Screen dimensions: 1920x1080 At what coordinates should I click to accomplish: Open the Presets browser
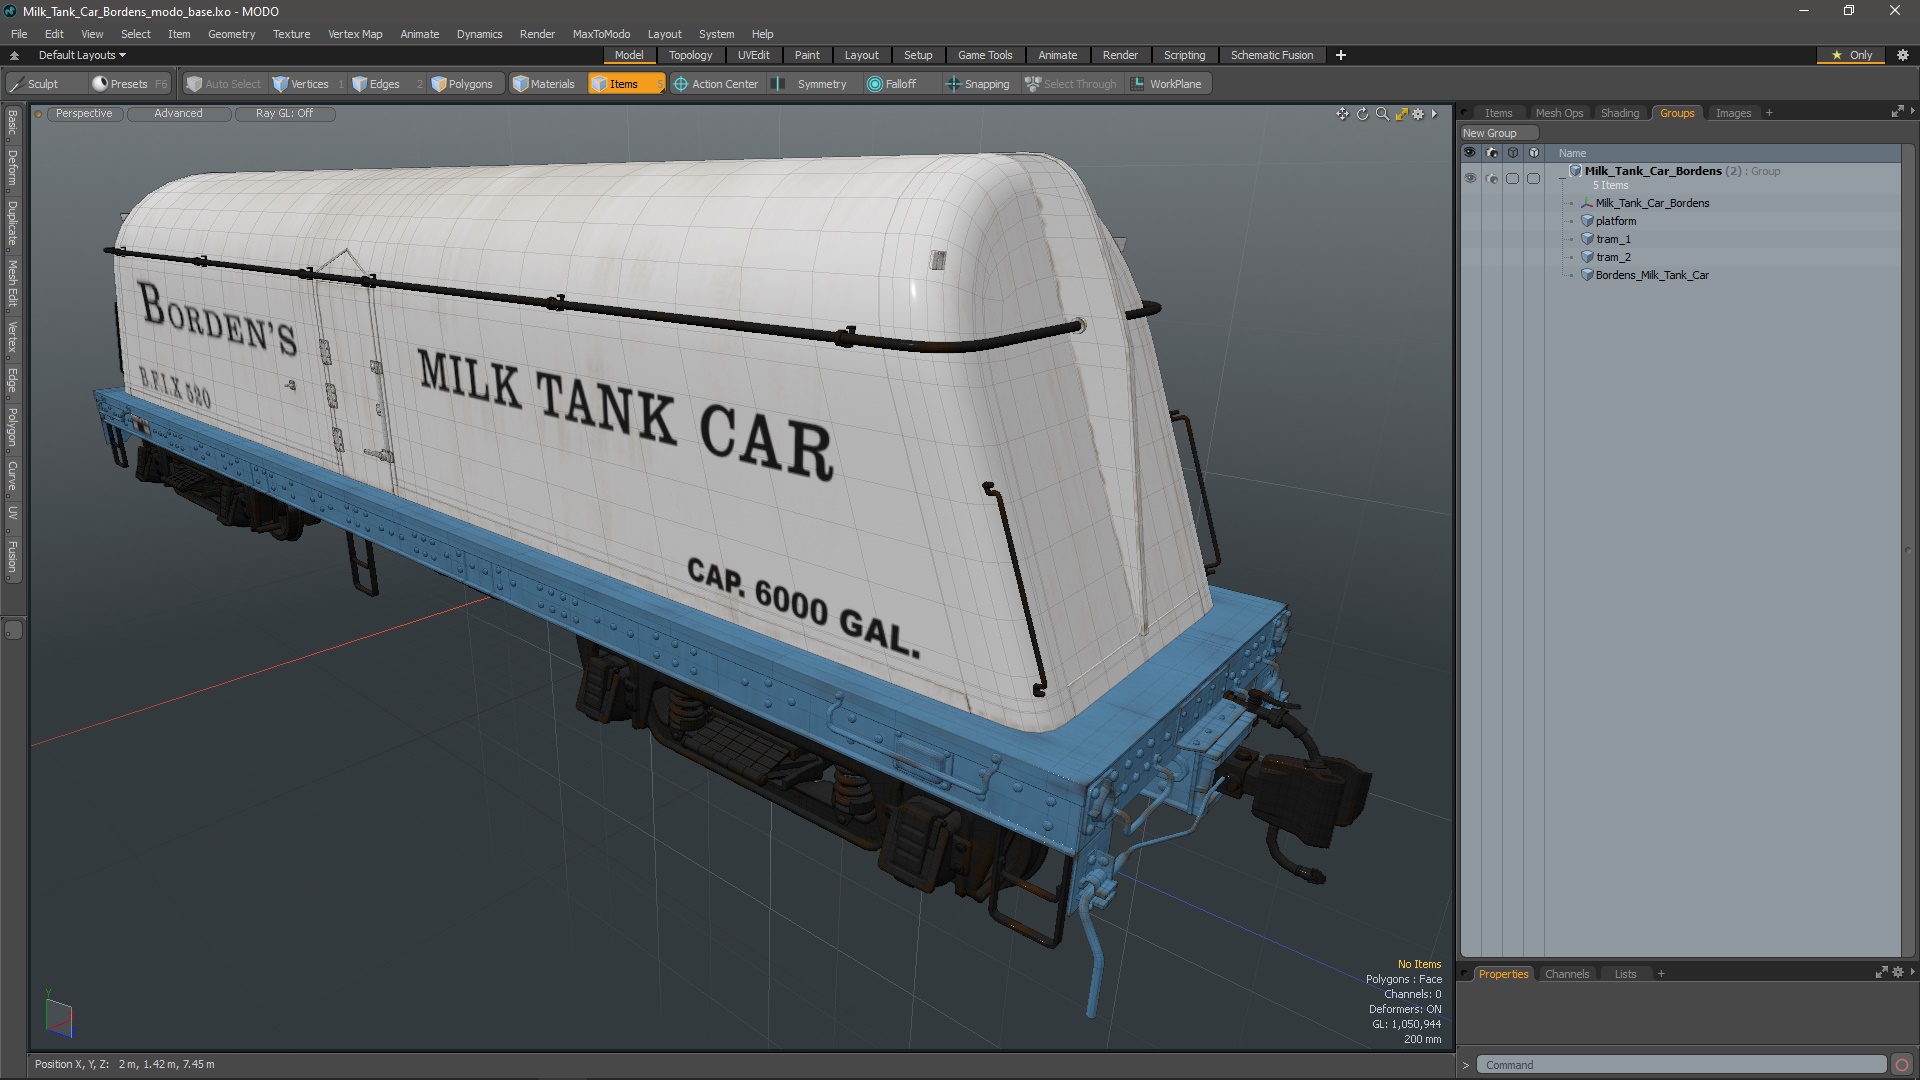pyautogui.click(x=129, y=84)
